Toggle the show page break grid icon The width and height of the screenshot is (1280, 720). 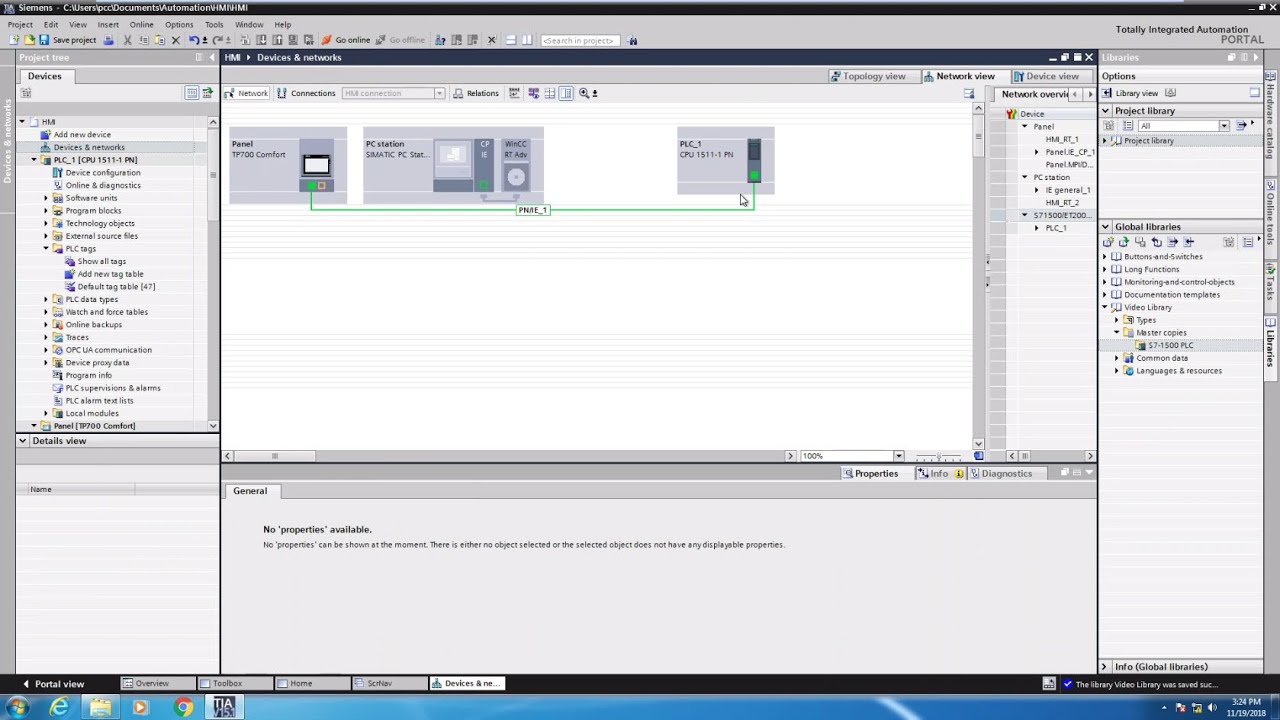pyautogui.click(x=549, y=93)
